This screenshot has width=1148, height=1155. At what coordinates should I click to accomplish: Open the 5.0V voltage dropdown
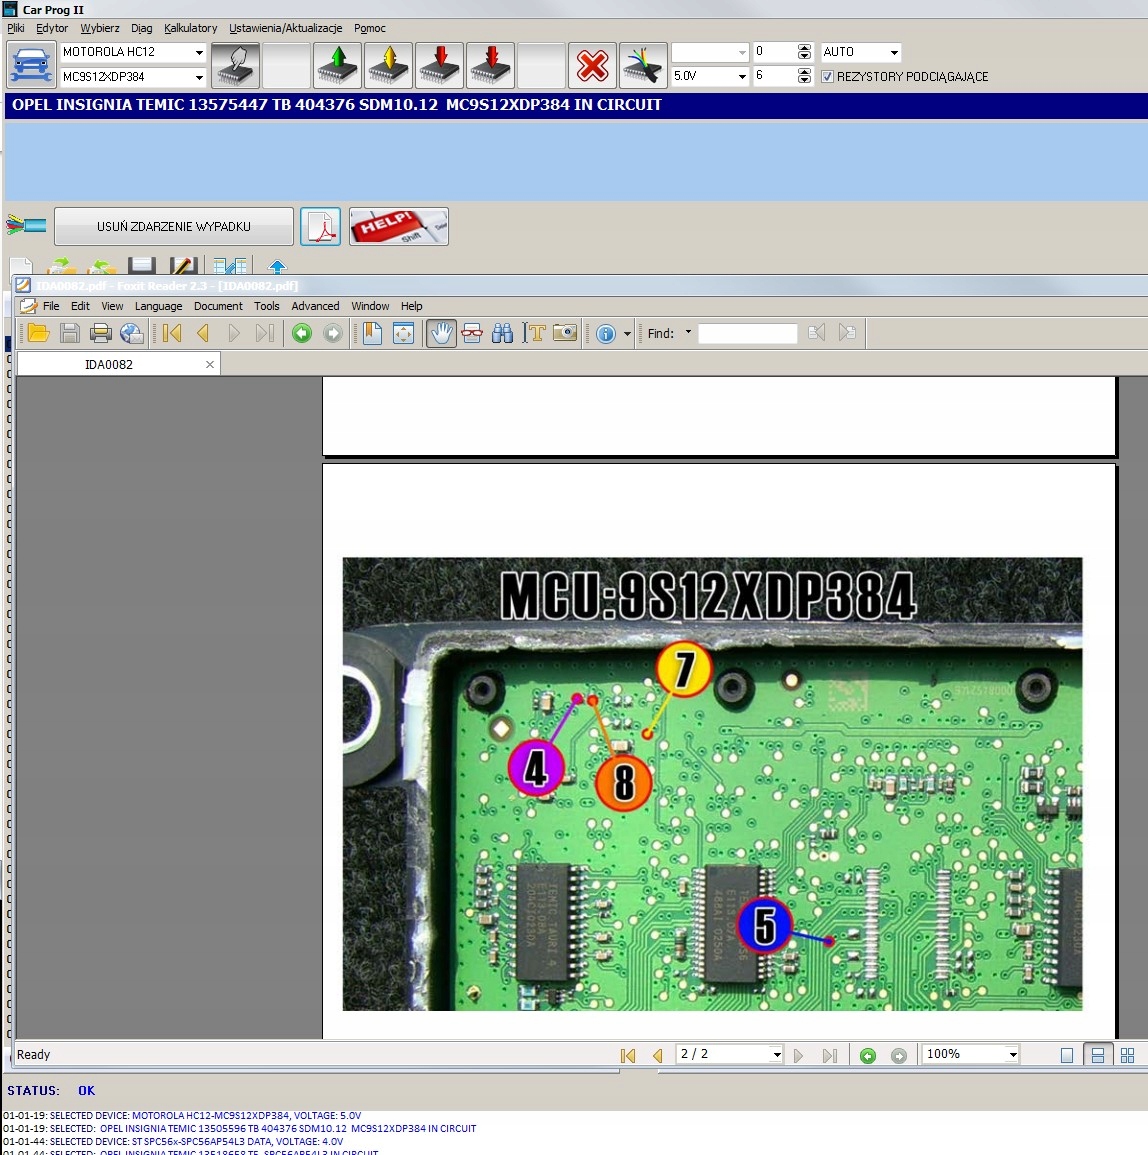click(742, 76)
